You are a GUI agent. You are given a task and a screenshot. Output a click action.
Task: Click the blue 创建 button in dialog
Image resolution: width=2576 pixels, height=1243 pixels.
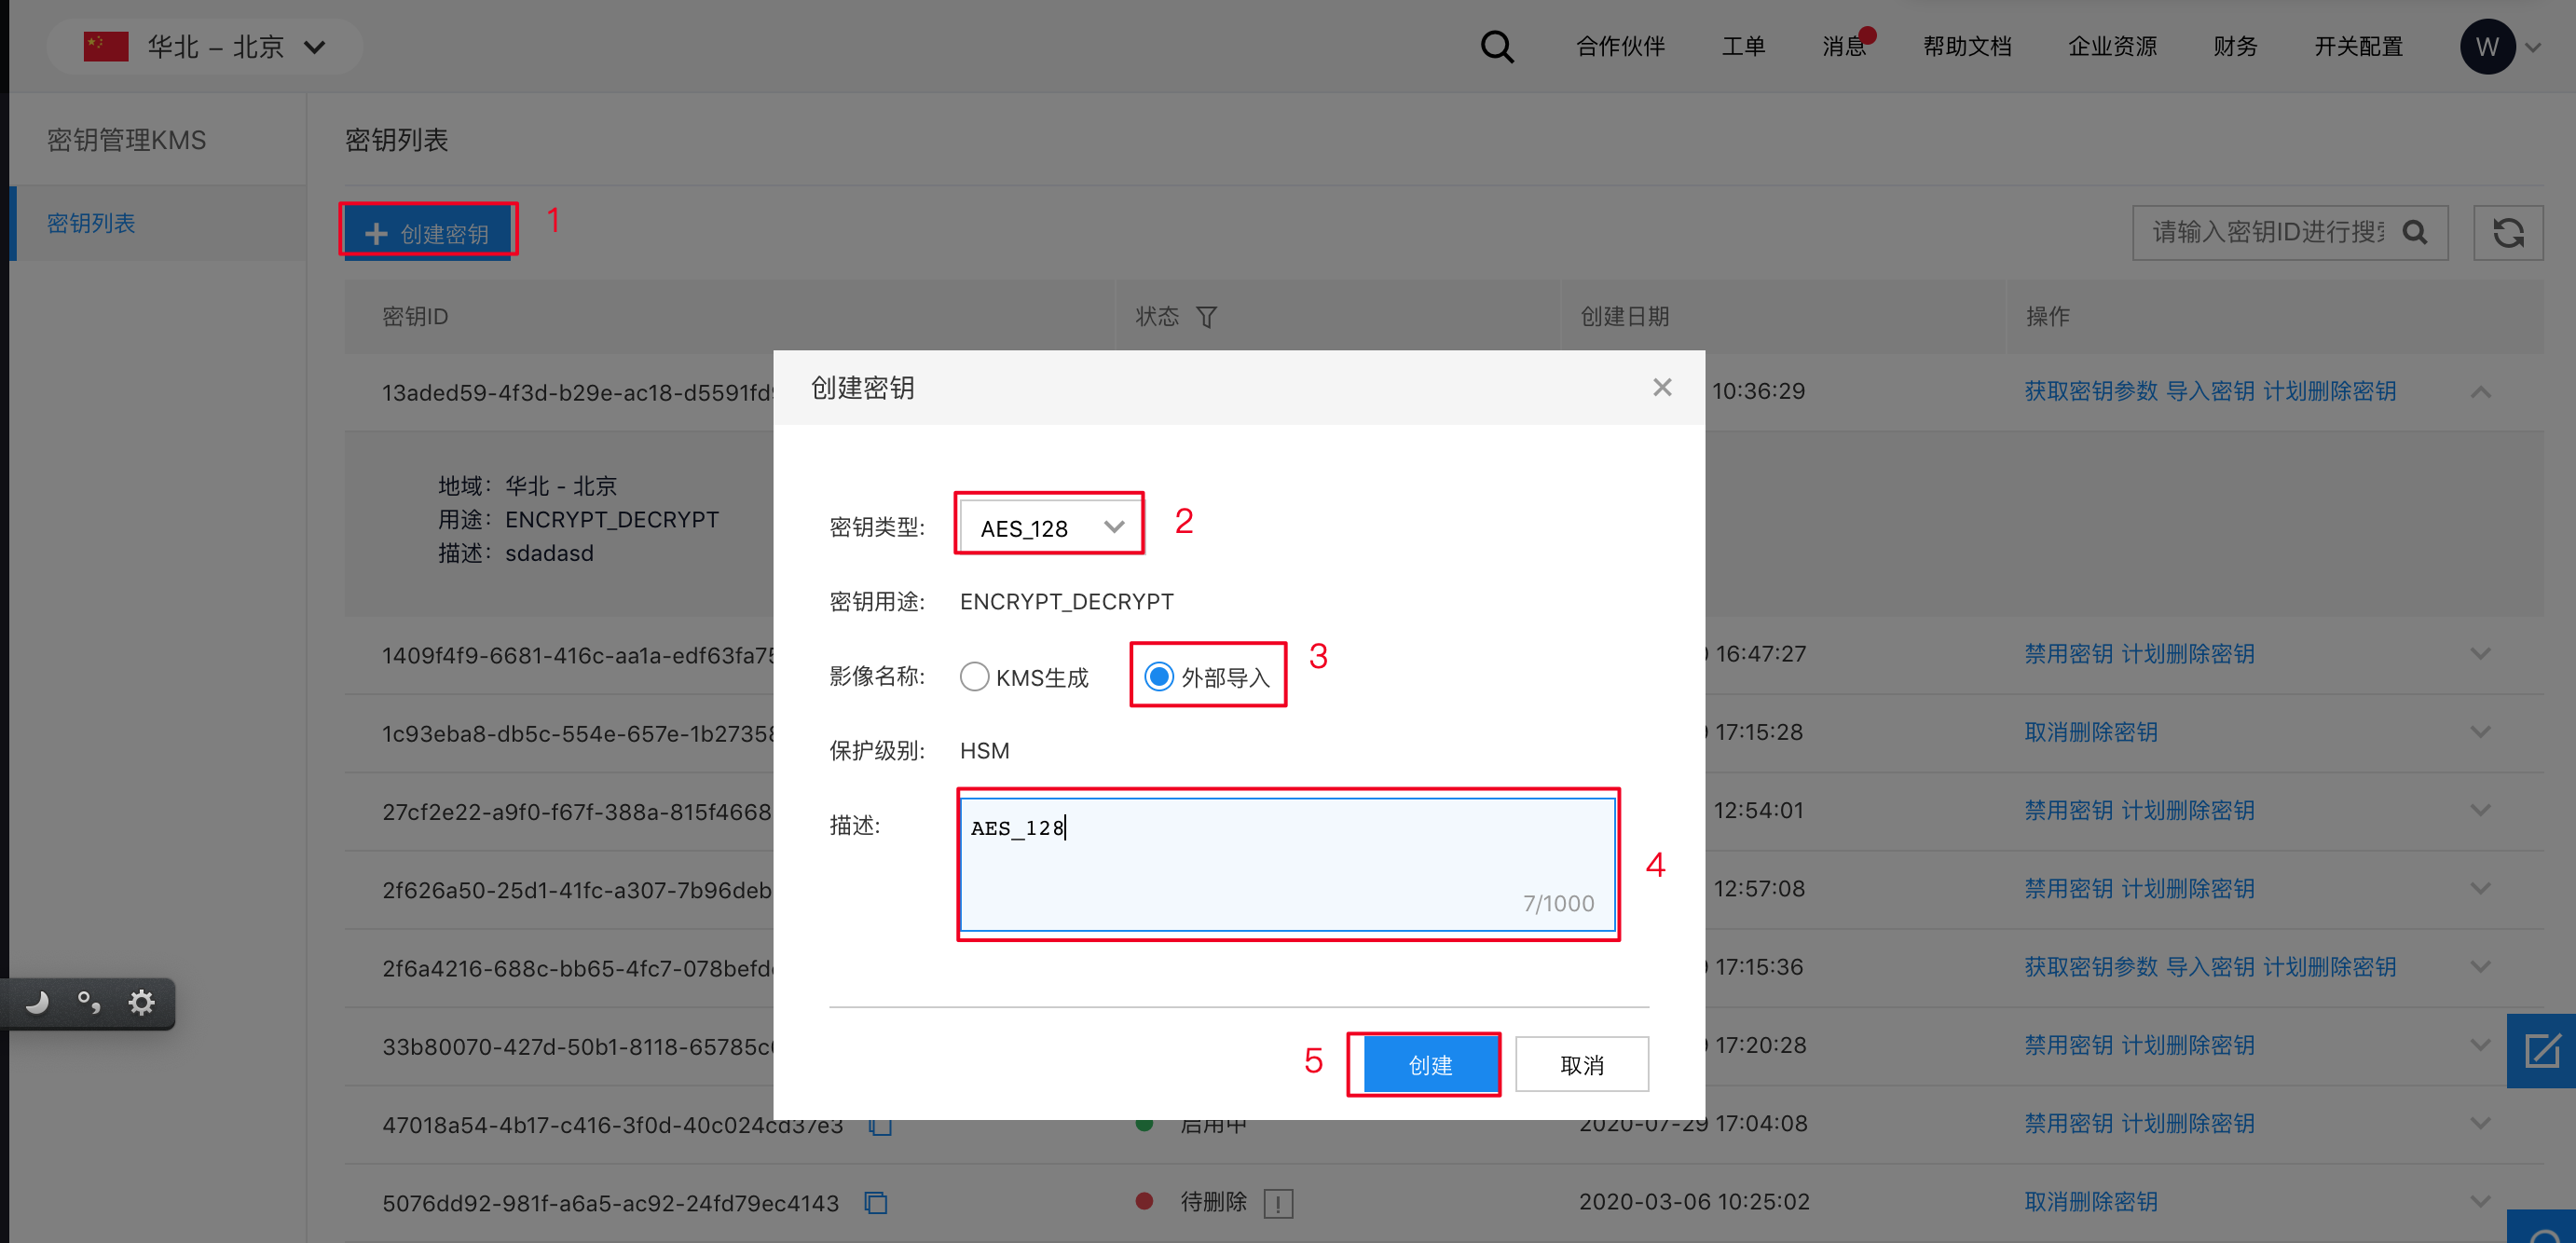coord(1430,1065)
